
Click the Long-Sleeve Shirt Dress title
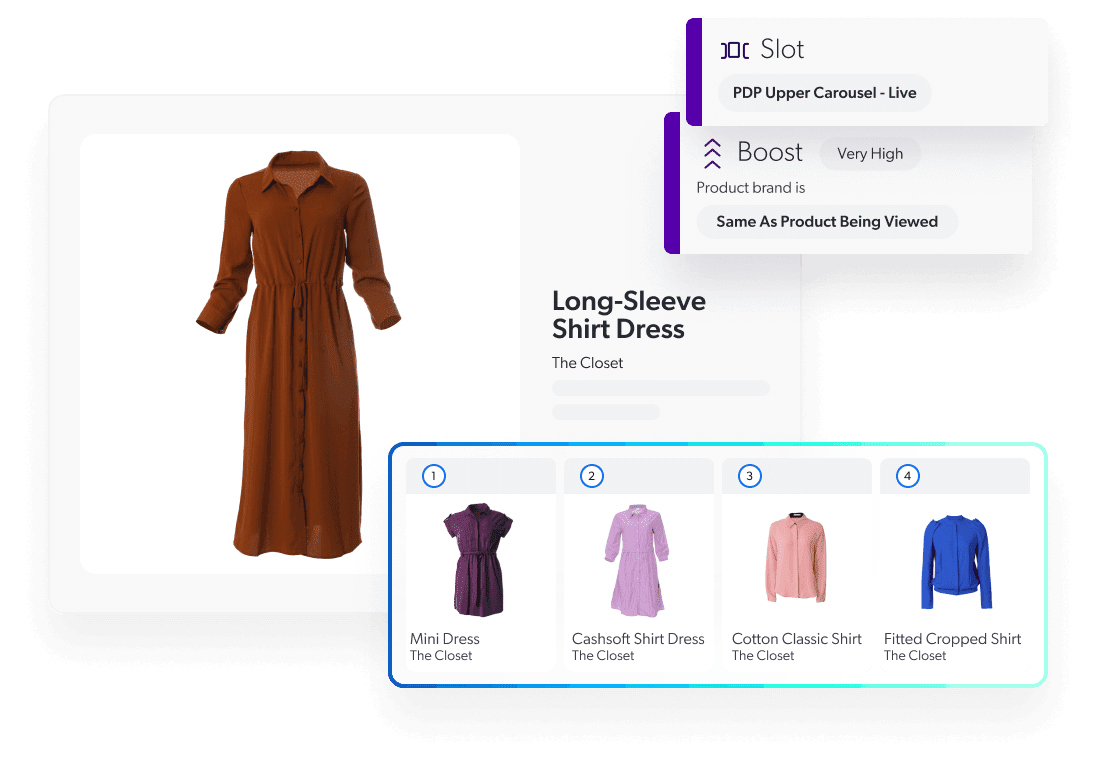[629, 314]
